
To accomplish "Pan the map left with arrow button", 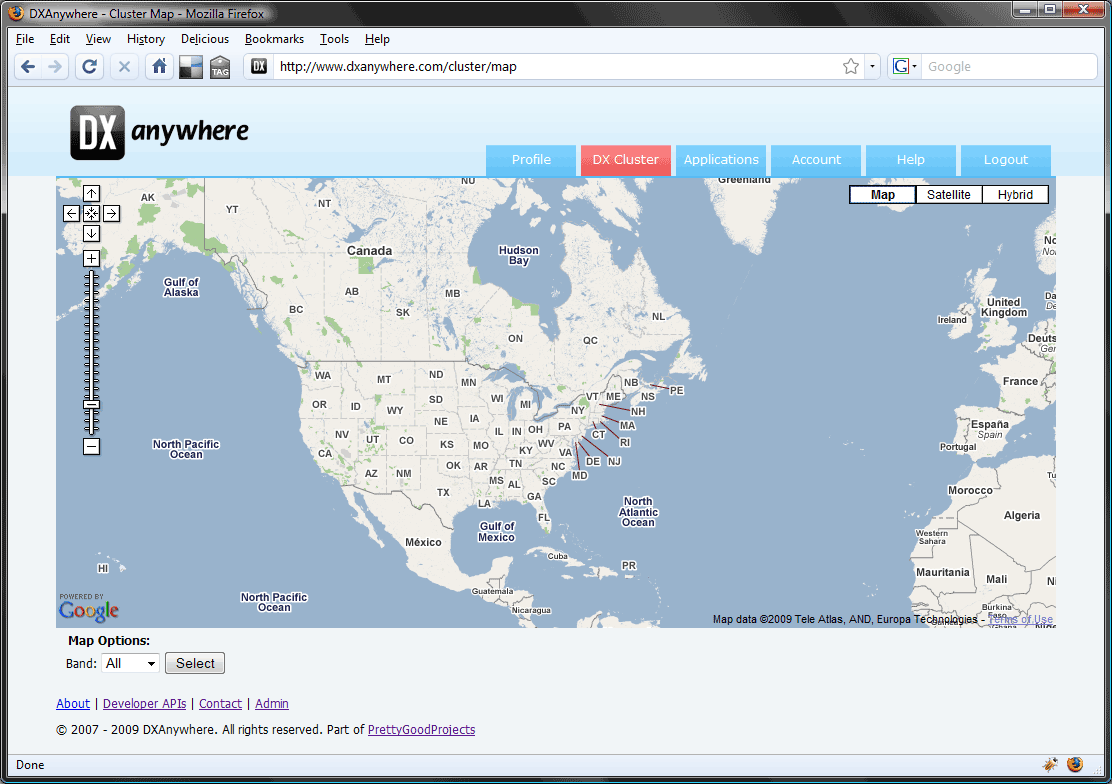I will pyautogui.click(x=72, y=213).
